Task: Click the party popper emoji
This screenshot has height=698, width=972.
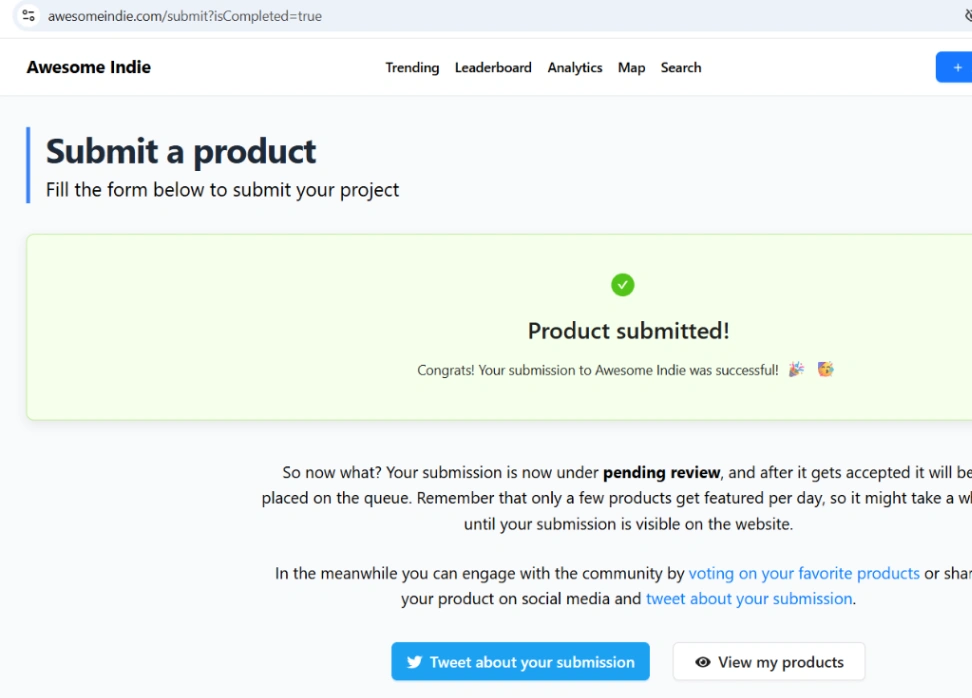Action: pos(796,369)
